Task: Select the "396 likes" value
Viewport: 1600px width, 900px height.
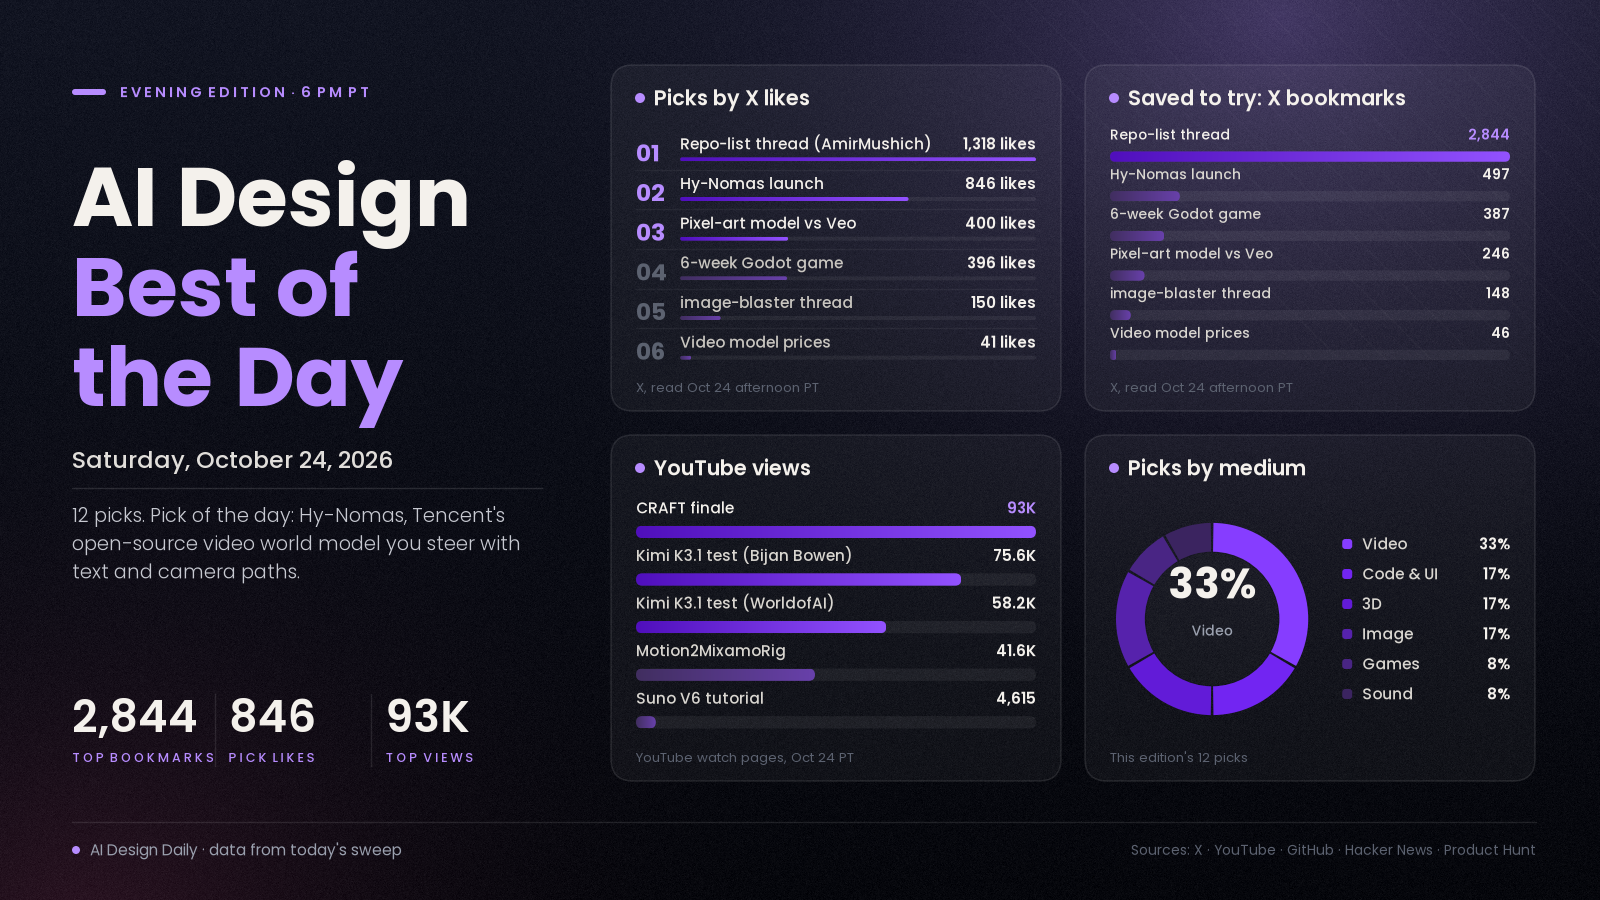Action: [1001, 263]
